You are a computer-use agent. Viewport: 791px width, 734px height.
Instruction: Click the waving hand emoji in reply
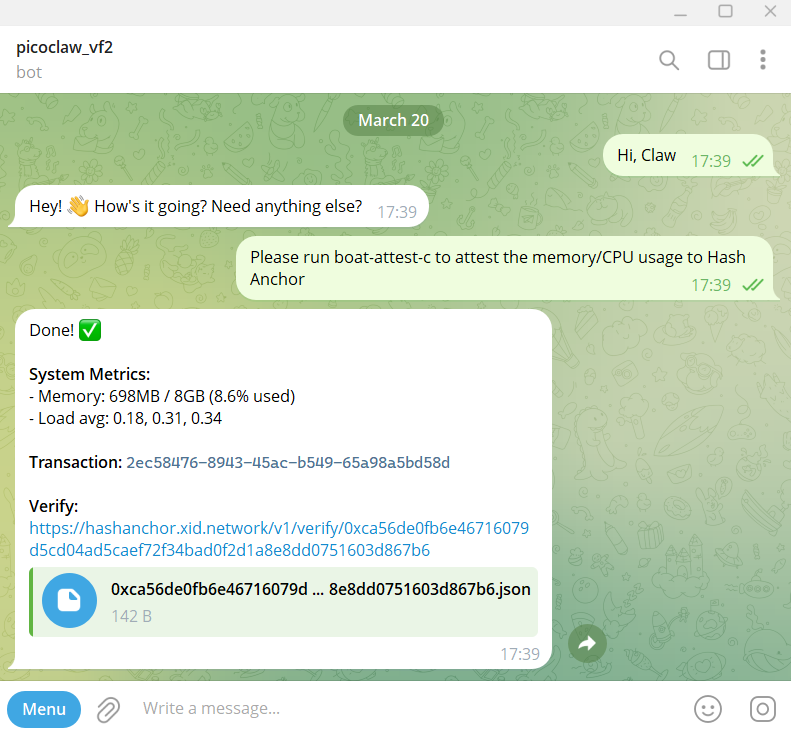[x=78, y=206]
